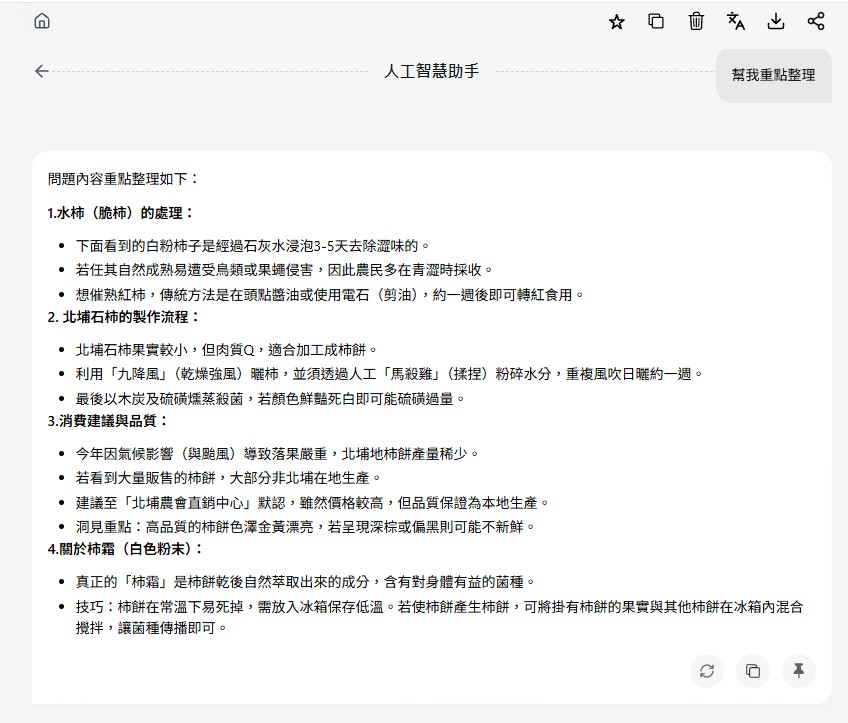The height and width of the screenshot is (723, 848).
Task: Click the share icon
Action: click(x=816, y=21)
